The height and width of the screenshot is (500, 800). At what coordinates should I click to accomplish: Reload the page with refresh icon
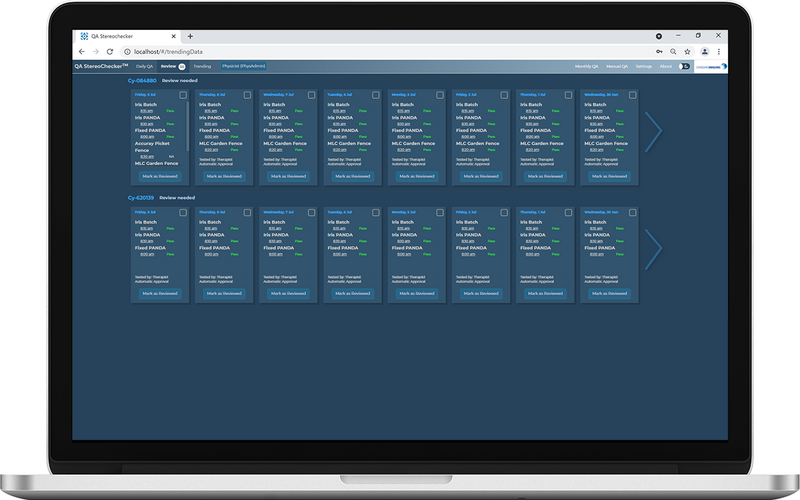pos(109,52)
